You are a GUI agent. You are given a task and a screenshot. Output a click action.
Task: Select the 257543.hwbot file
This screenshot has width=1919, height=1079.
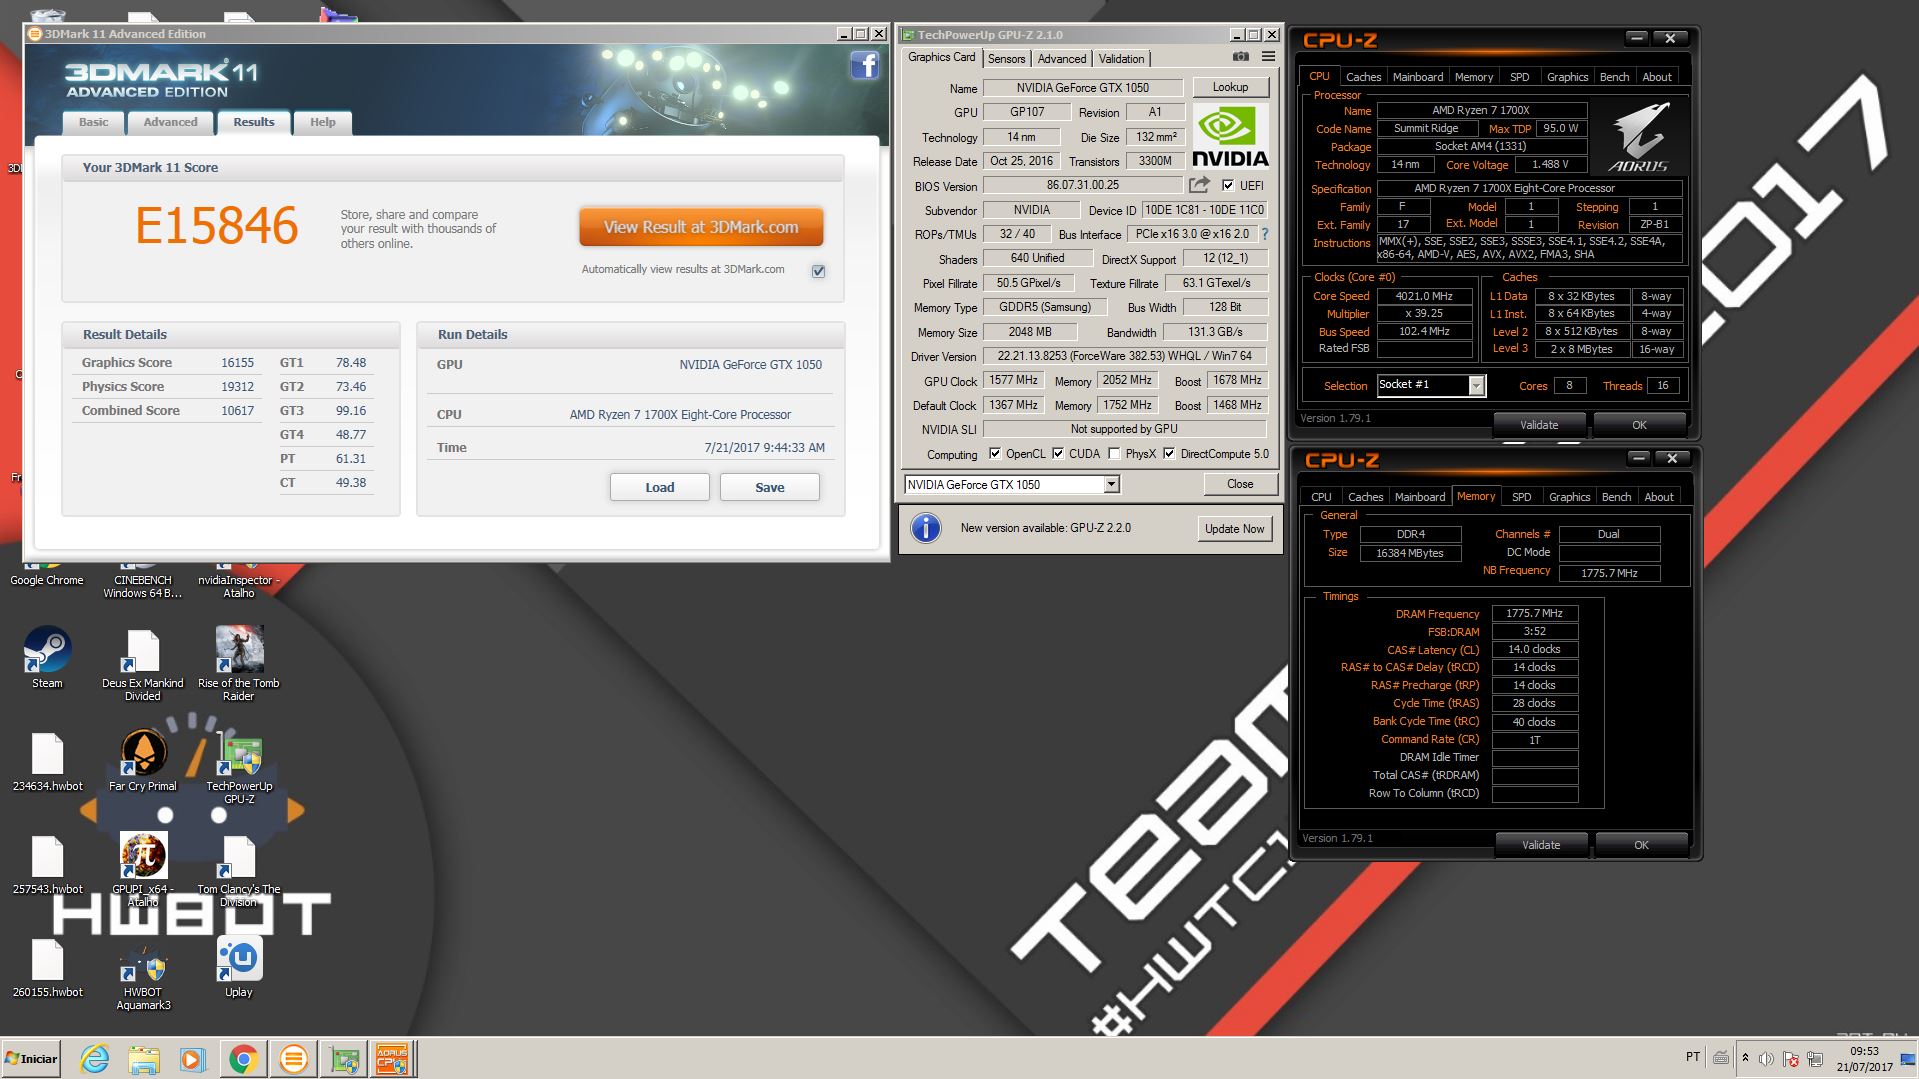click(x=47, y=865)
